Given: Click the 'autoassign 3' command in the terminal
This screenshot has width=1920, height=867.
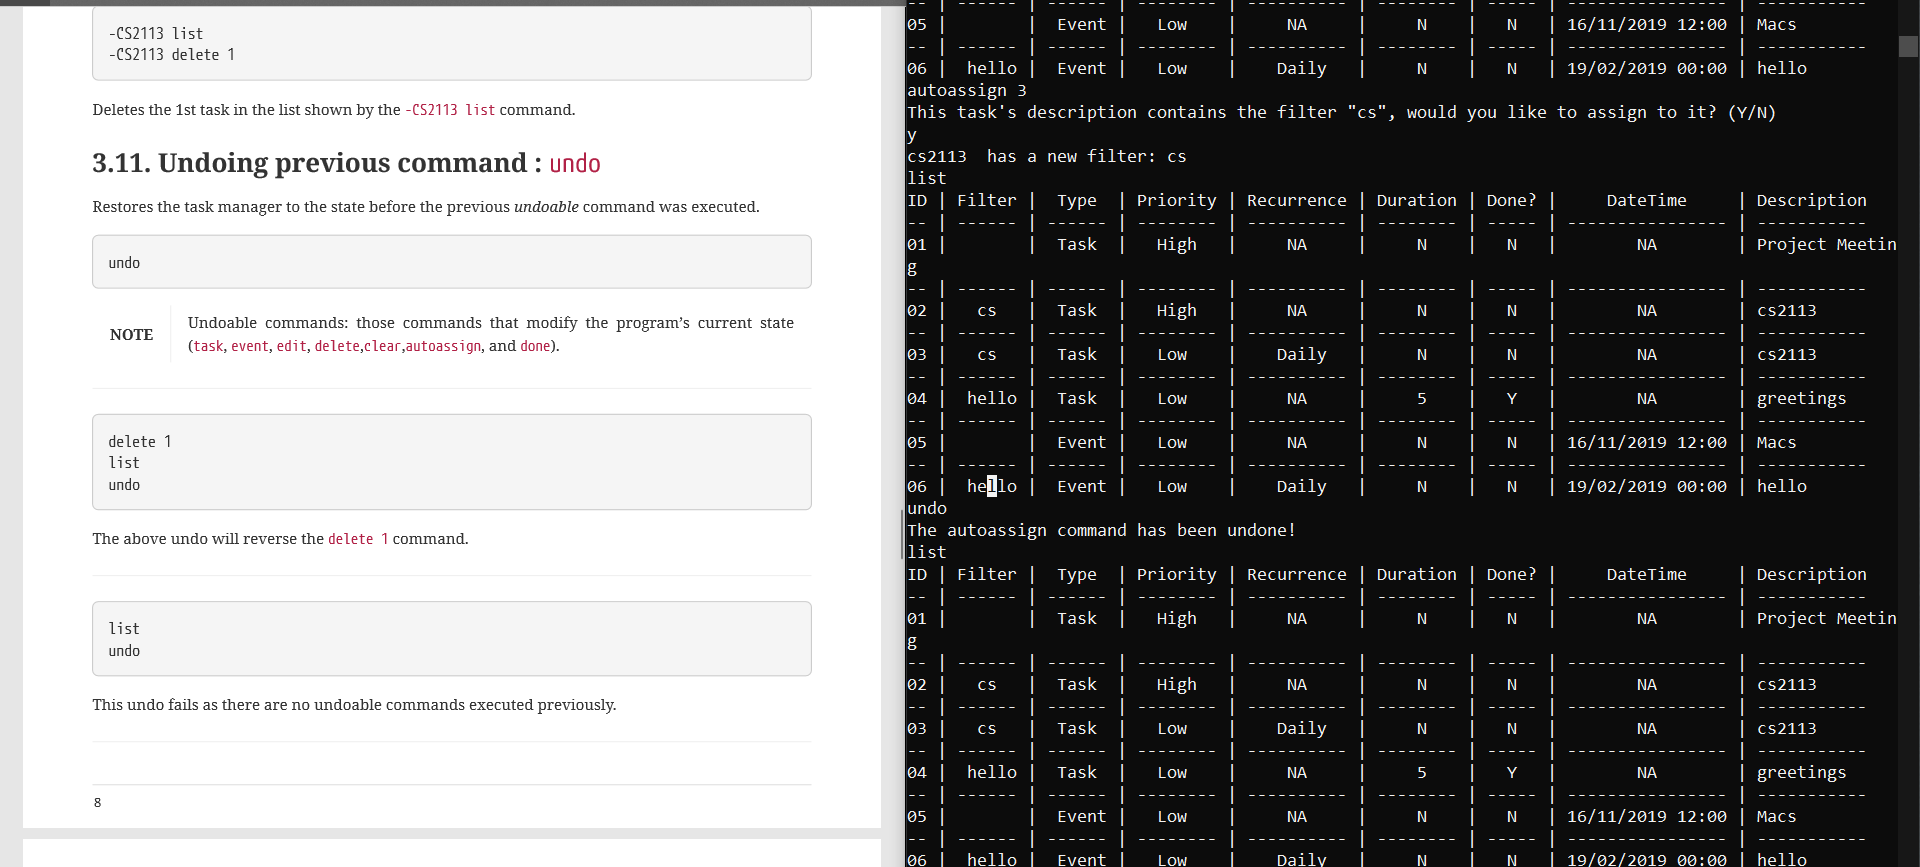Looking at the screenshot, I should (x=967, y=90).
